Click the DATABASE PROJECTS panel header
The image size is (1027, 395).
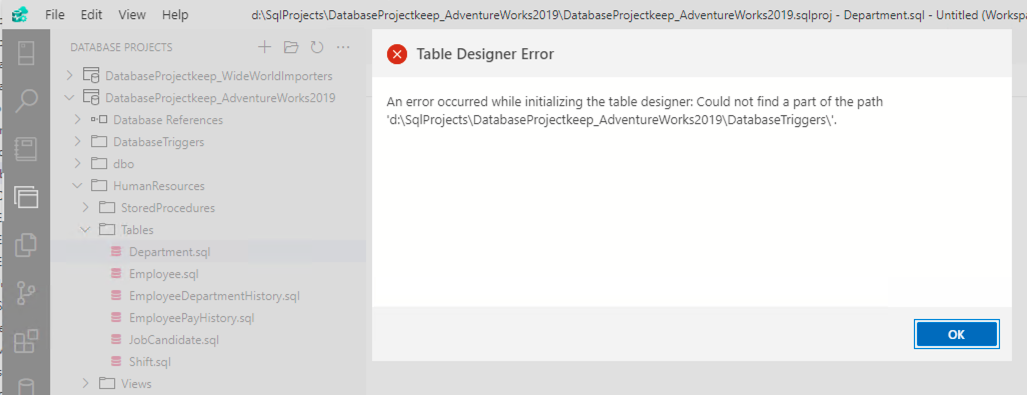[x=121, y=47]
